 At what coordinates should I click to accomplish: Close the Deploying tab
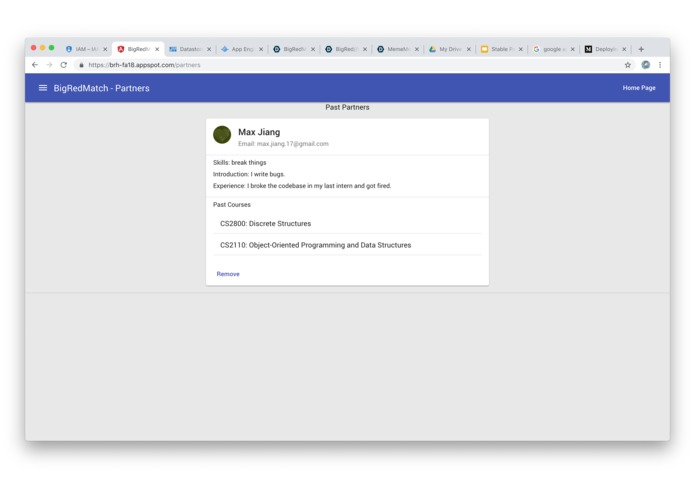pos(624,49)
